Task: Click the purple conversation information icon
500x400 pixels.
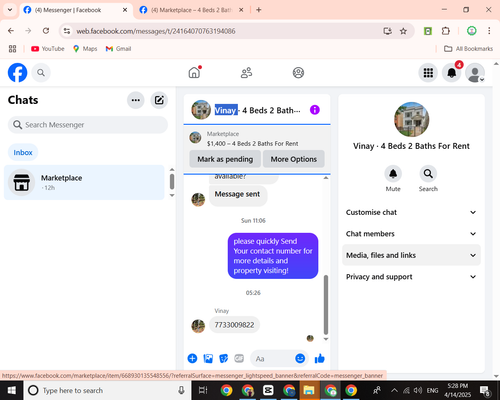Action: pyautogui.click(x=315, y=110)
